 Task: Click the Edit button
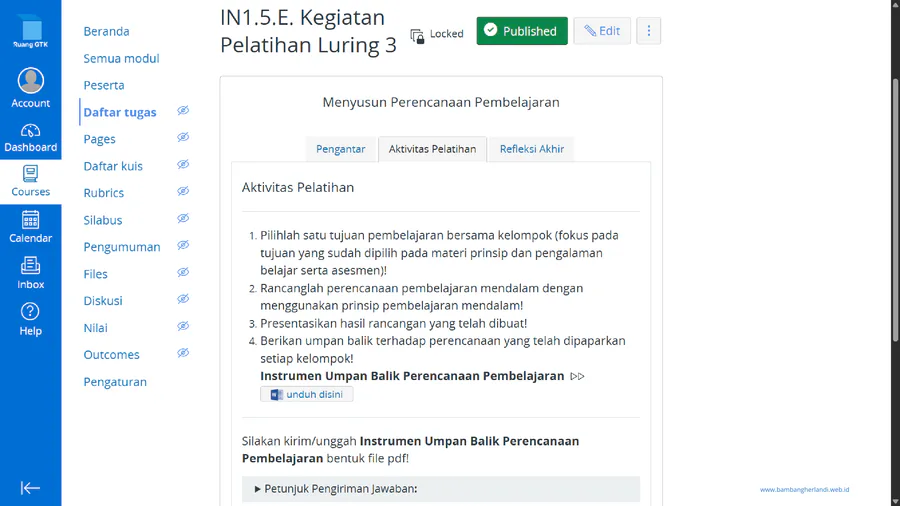pos(602,31)
